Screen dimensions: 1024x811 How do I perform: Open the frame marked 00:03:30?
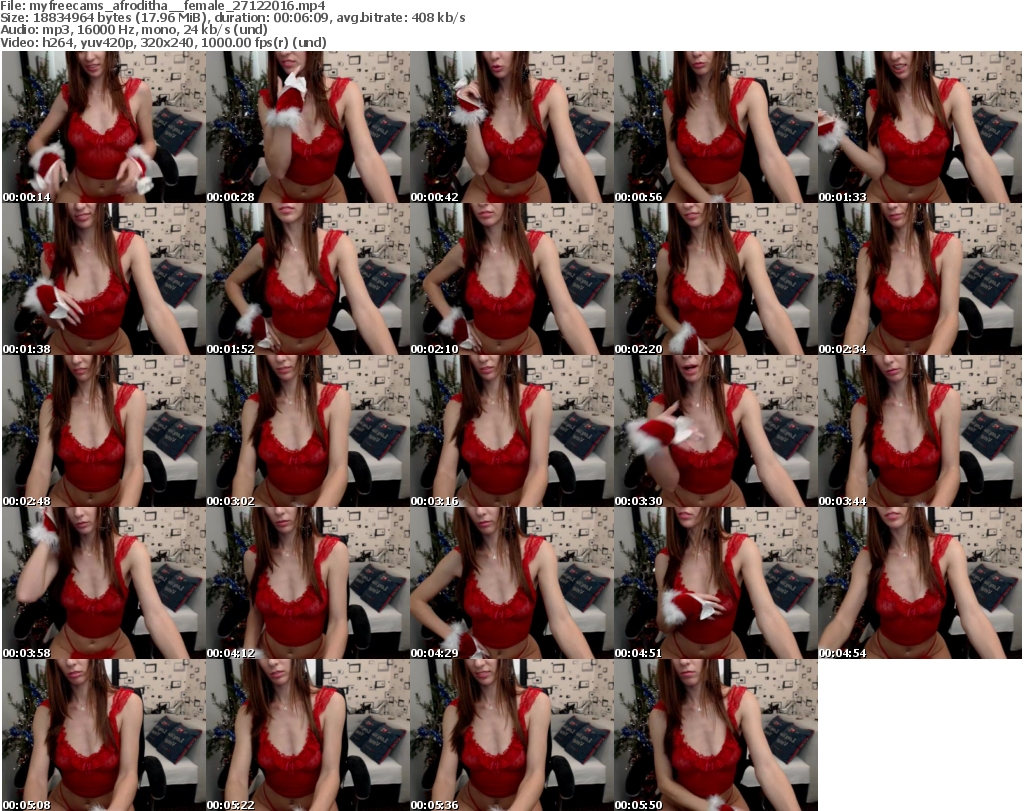click(x=715, y=431)
